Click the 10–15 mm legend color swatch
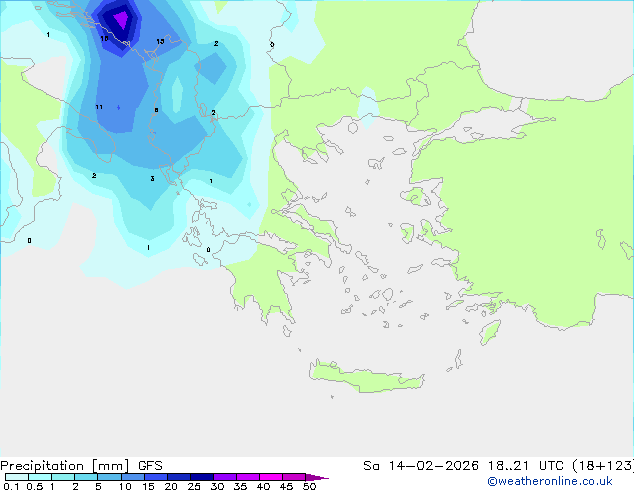This screenshot has height=490, width=634. (132, 477)
